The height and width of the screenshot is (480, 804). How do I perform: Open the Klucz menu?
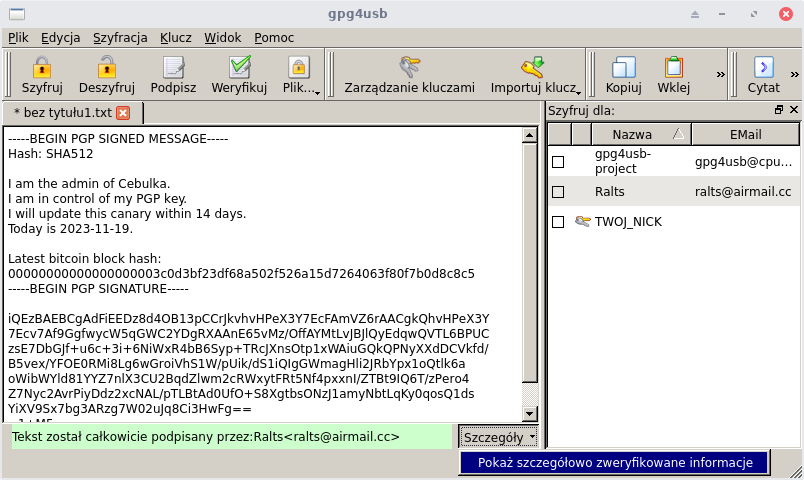175,37
